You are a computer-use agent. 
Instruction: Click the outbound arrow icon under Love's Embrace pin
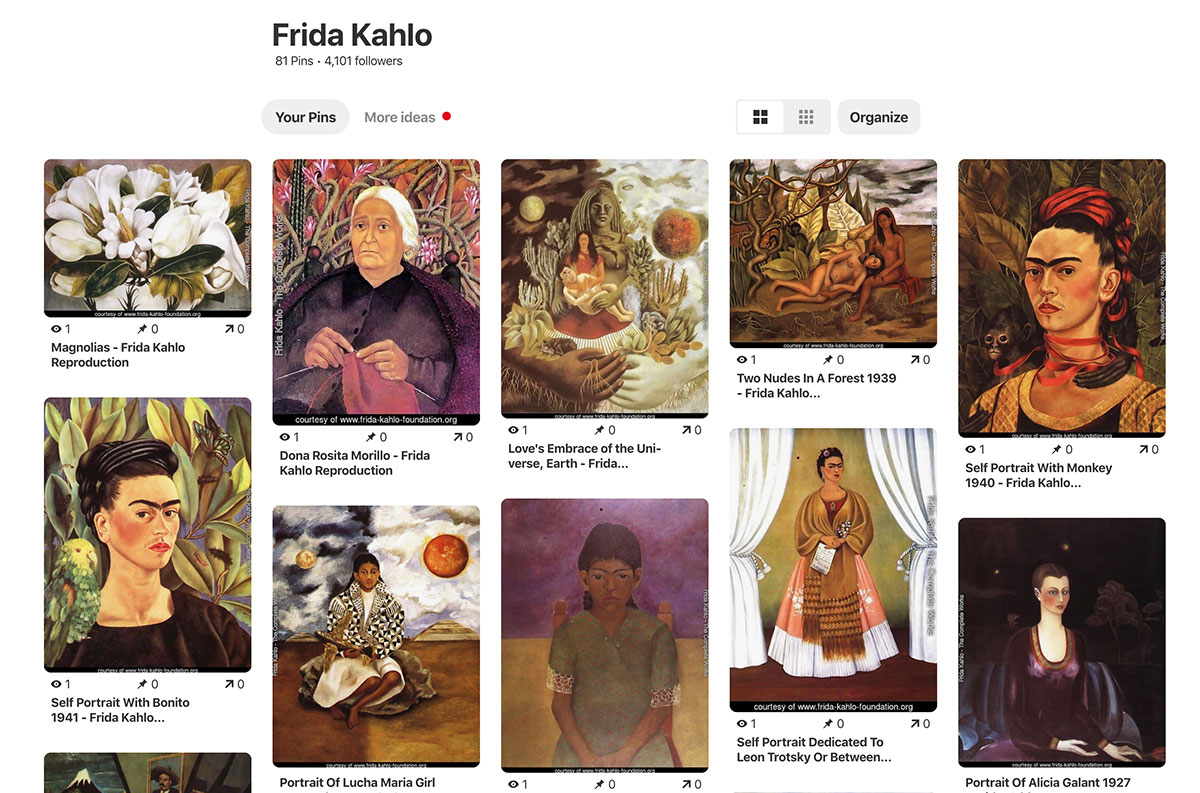point(687,430)
